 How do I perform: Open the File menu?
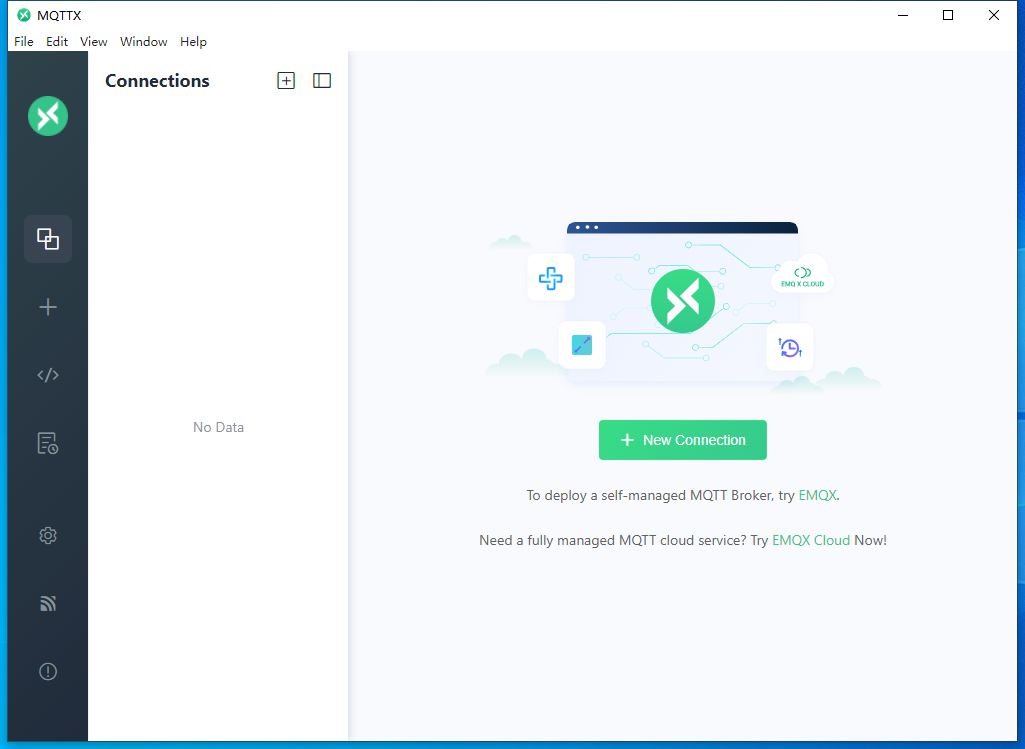pyautogui.click(x=23, y=41)
